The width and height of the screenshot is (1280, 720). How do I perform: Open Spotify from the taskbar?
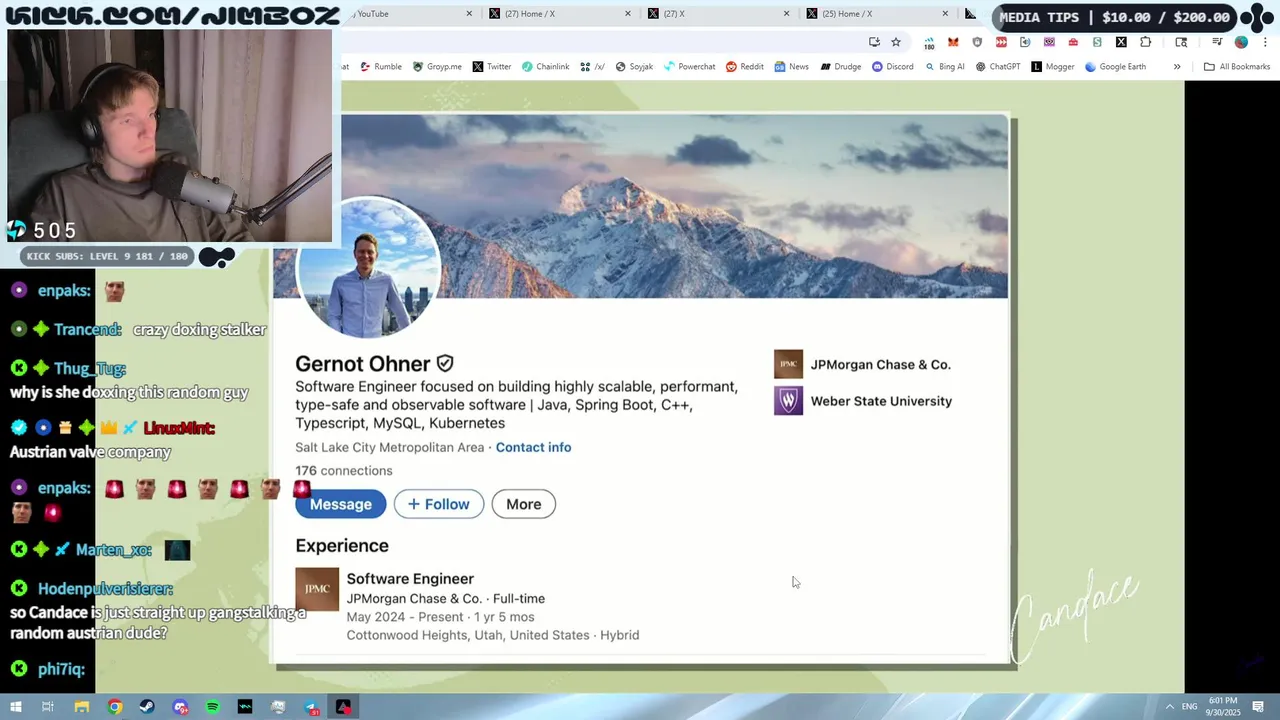pyautogui.click(x=213, y=707)
